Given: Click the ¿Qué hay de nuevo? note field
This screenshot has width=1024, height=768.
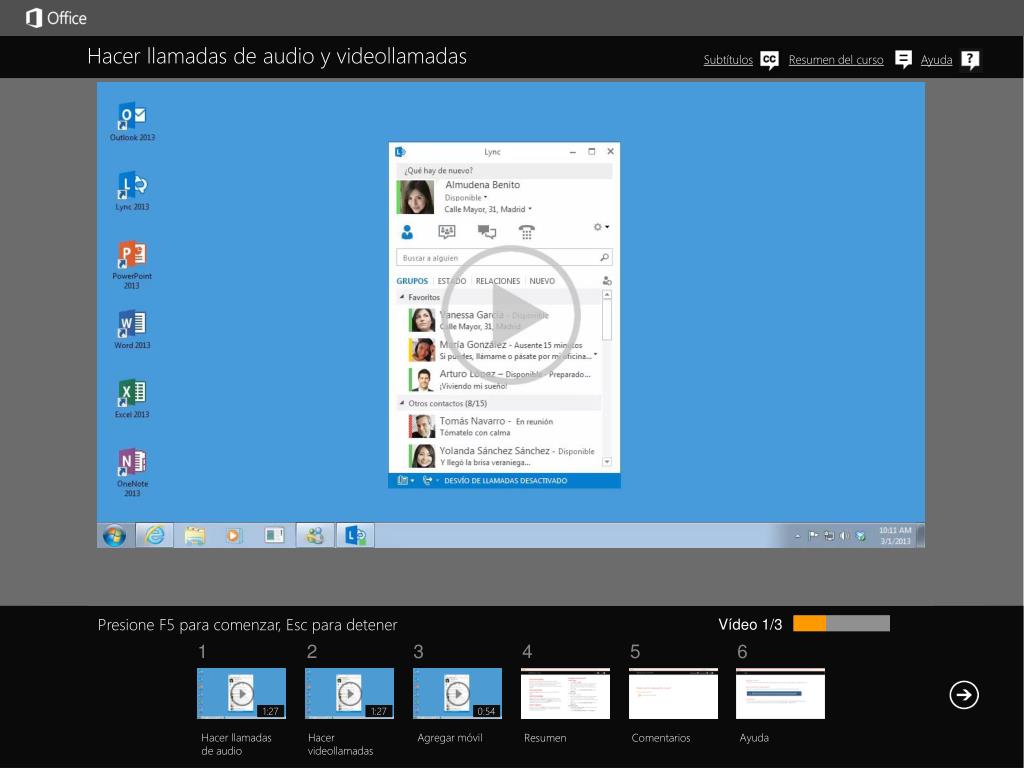Looking at the screenshot, I should point(504,170).
